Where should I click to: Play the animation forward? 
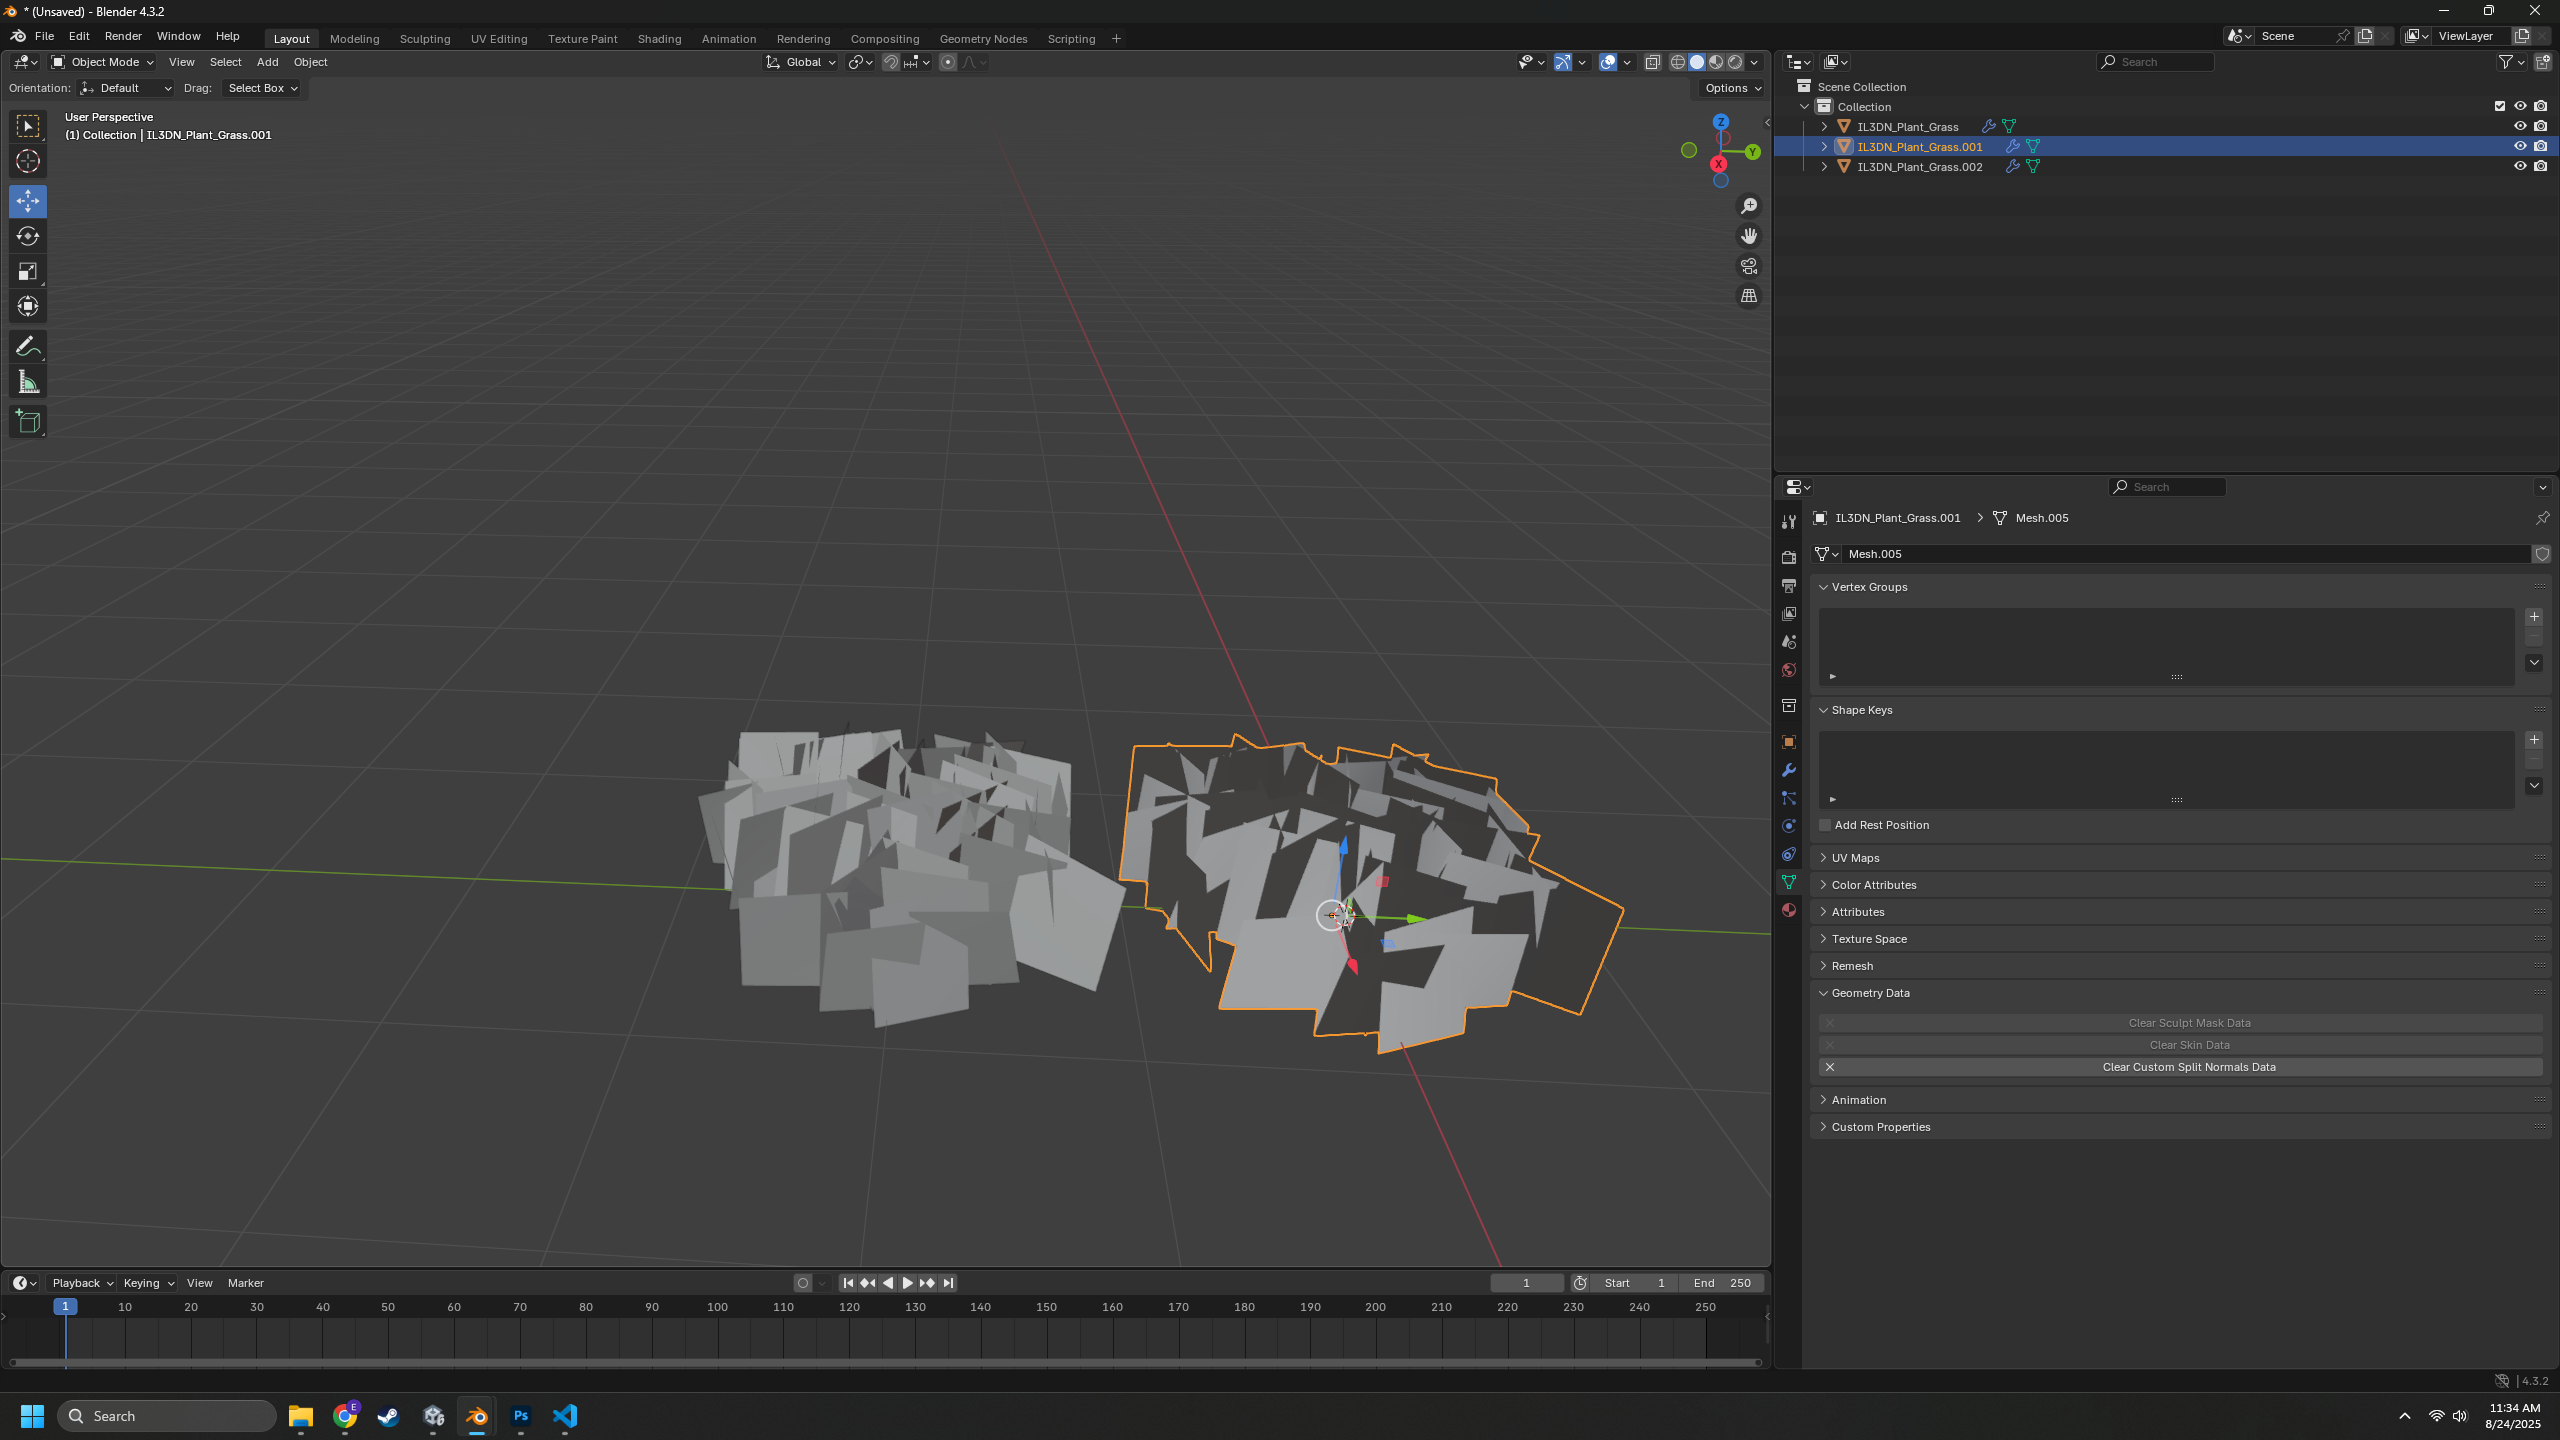tap(908, 1283)
